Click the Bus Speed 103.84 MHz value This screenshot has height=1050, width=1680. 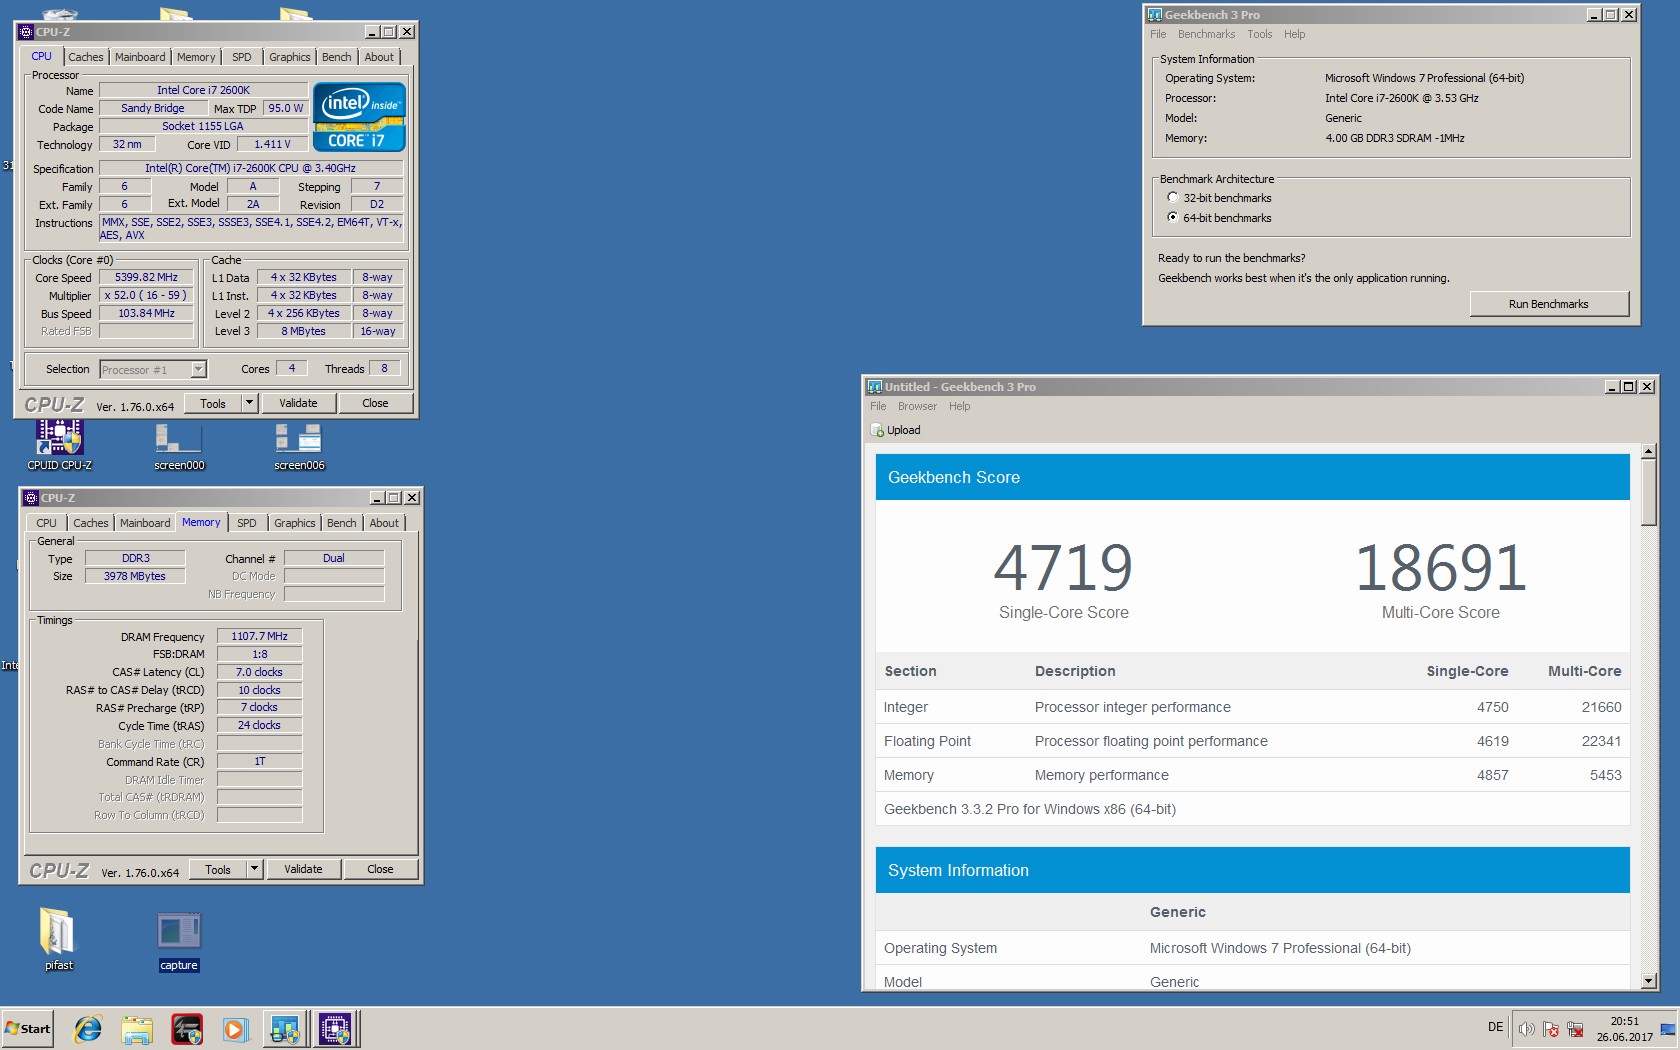[x=146, y=313]
